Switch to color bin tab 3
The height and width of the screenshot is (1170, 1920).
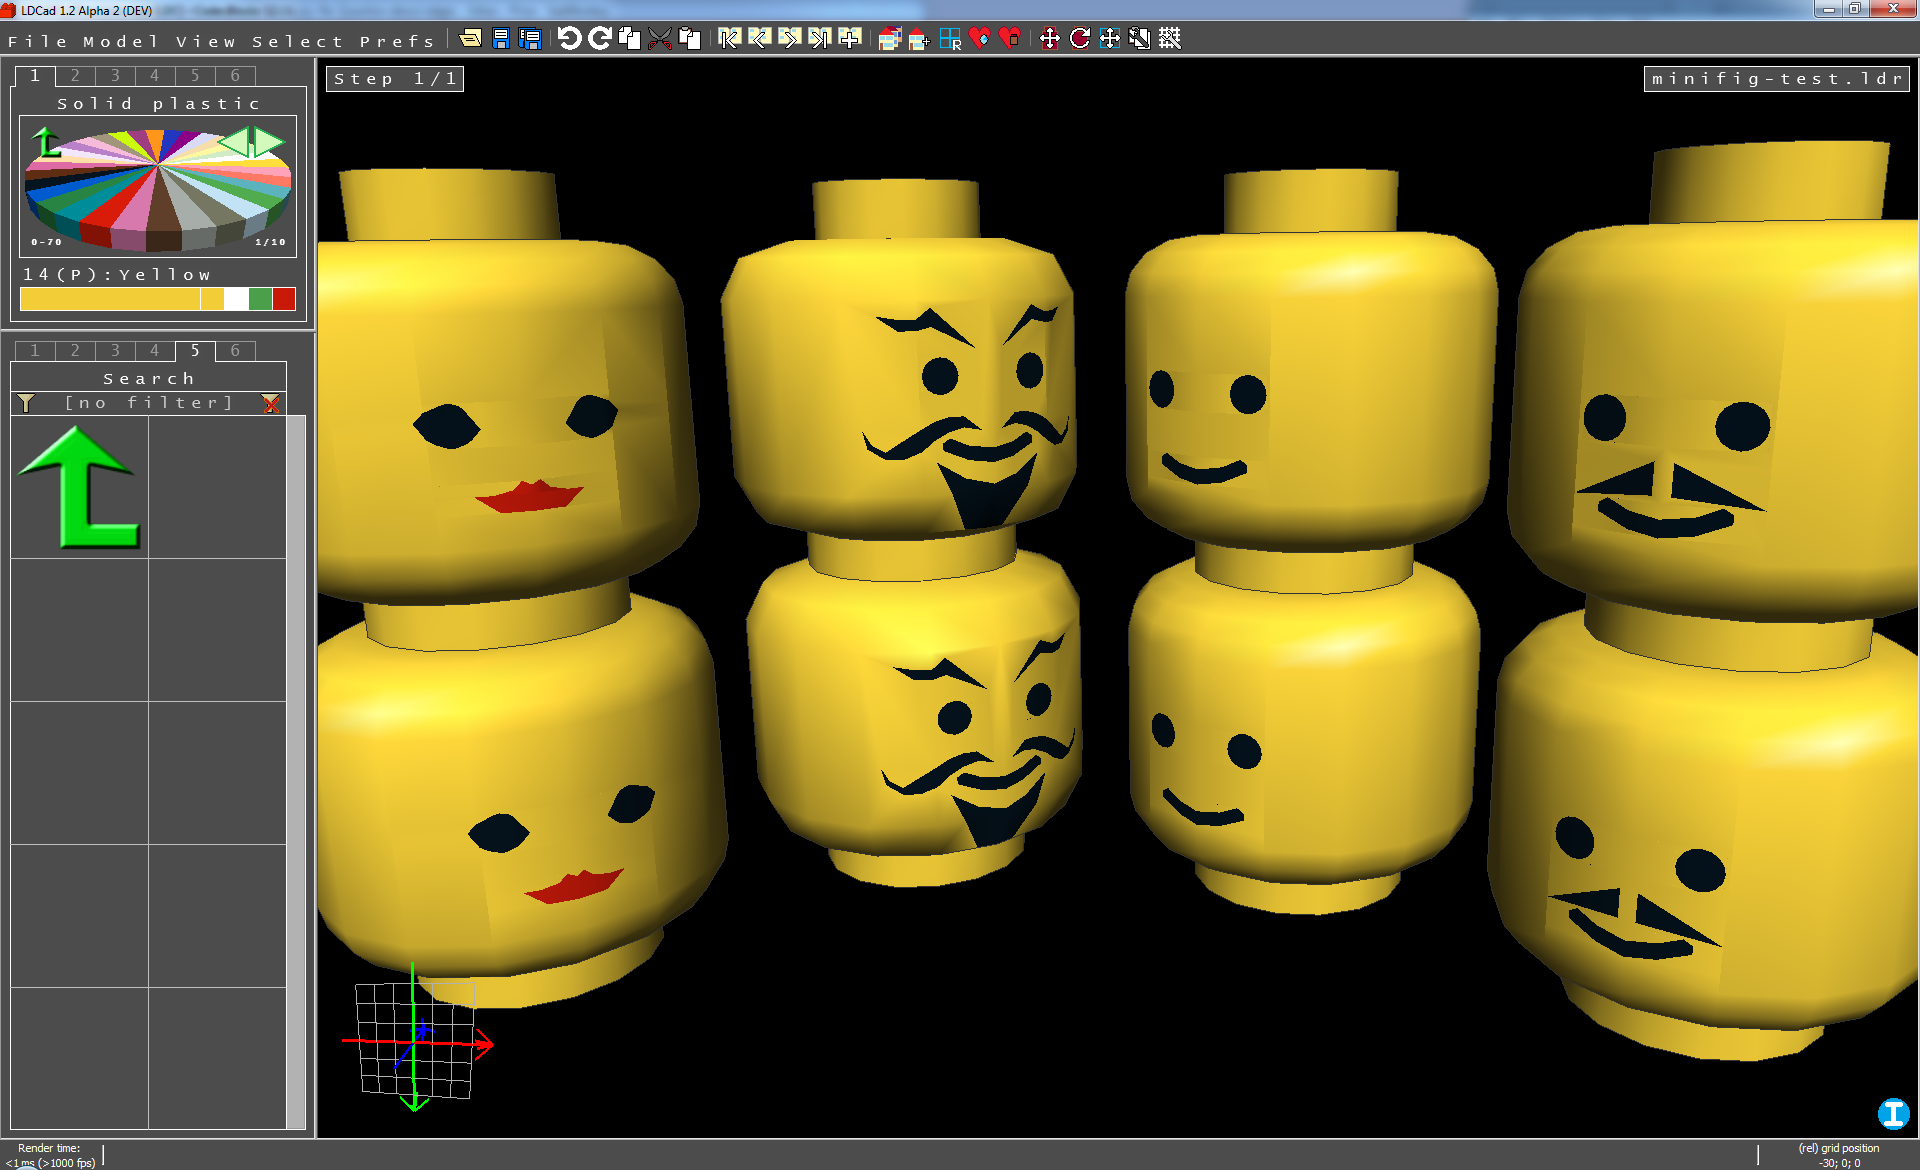(x=115, y=76)
